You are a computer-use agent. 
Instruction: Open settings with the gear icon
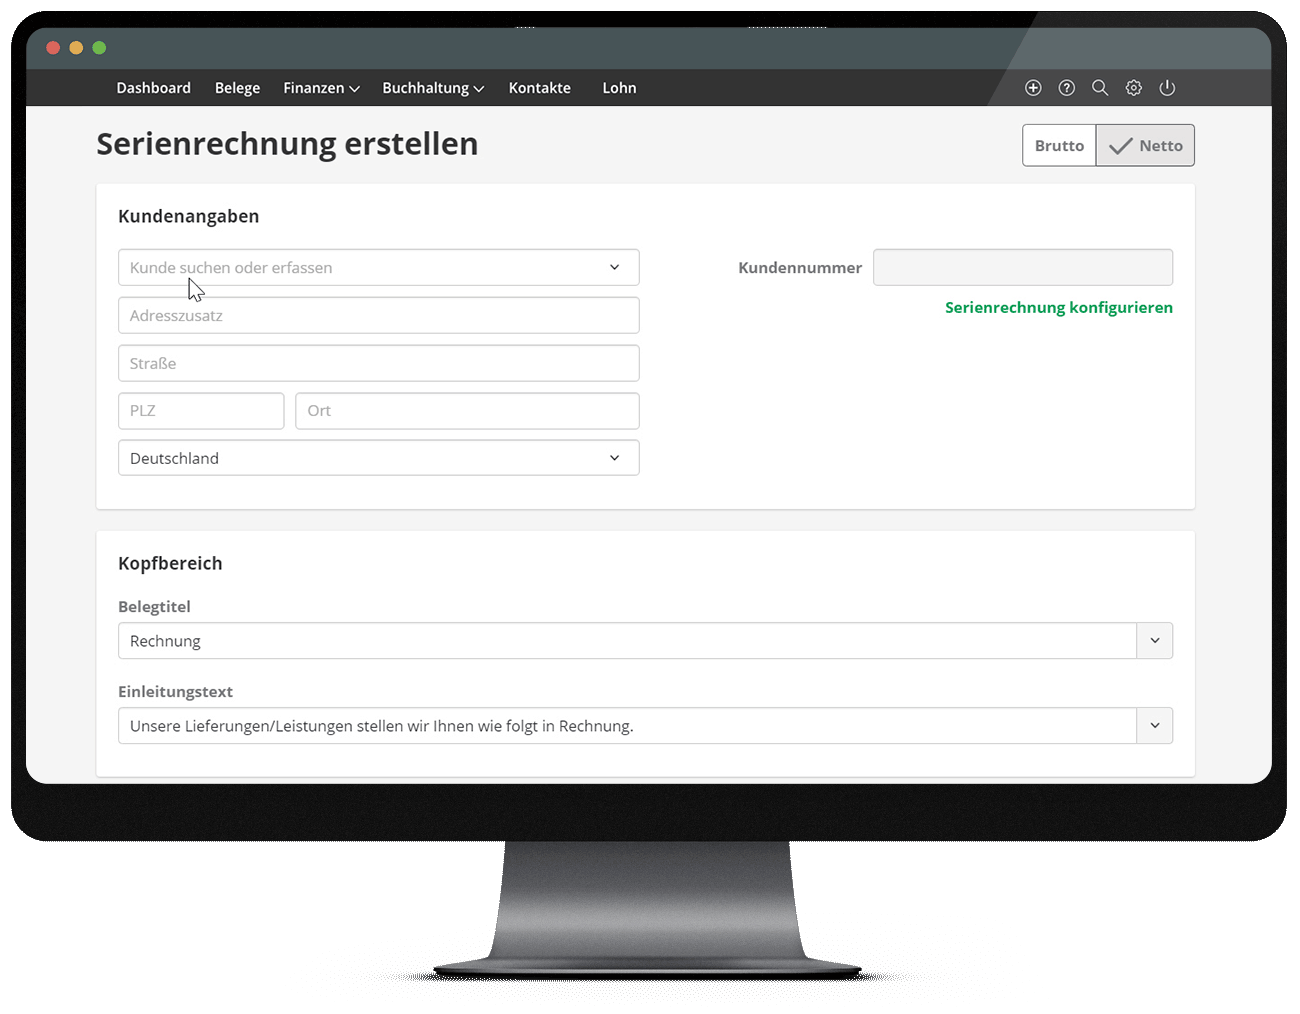[x=1134, y=88]
